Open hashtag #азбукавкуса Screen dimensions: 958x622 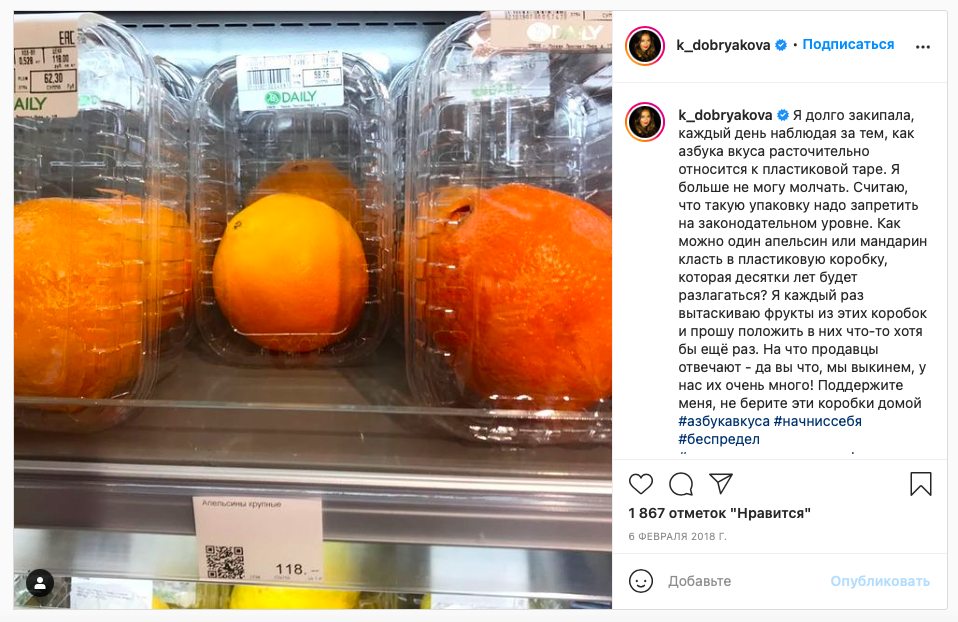click(x=723, y=421)
